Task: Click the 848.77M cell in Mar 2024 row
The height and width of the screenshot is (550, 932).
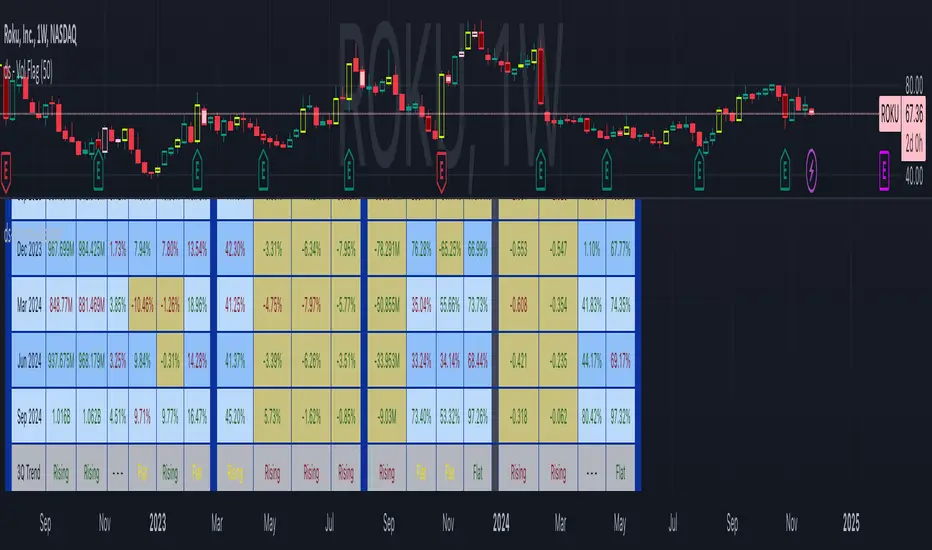Action: 61,304
